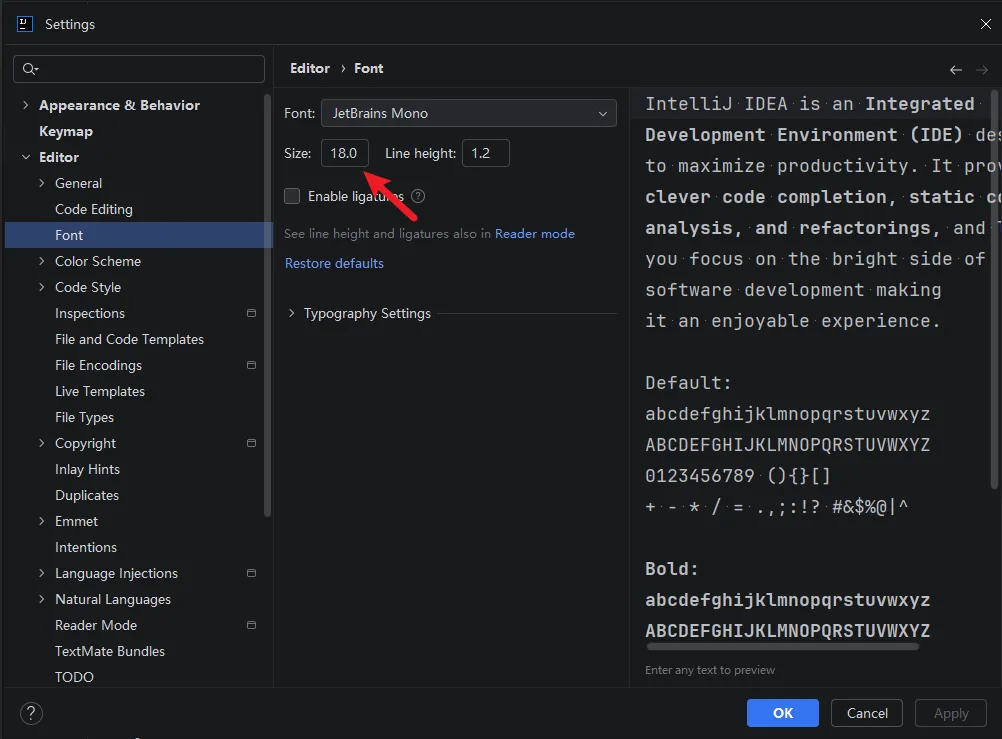Expand the Code Style node

[42, 287]
